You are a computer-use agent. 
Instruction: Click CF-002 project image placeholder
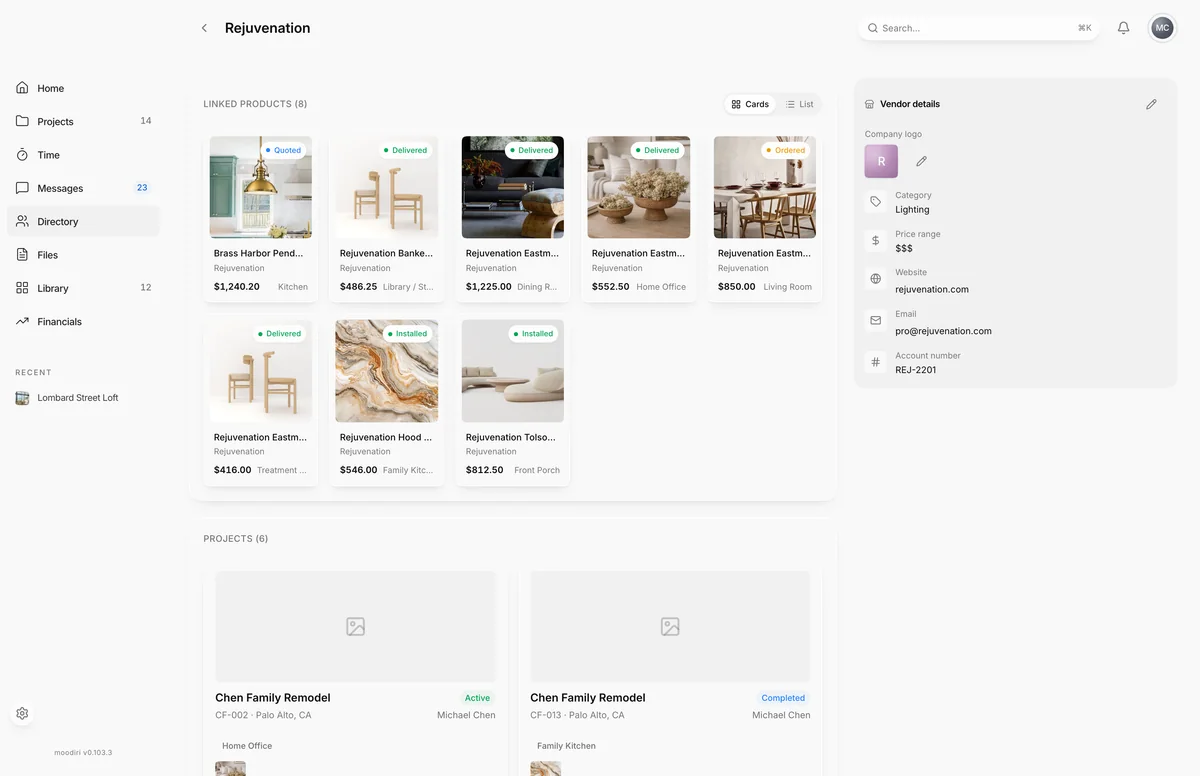(x=355, y=627)
